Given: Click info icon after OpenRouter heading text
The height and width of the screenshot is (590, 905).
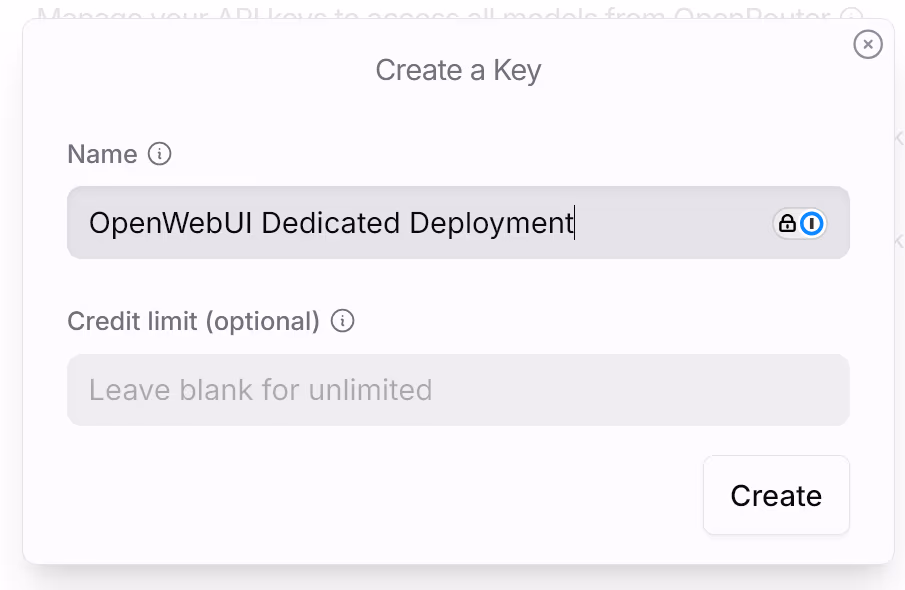Looking at the screenshot, I should click(x=851, y=16).
